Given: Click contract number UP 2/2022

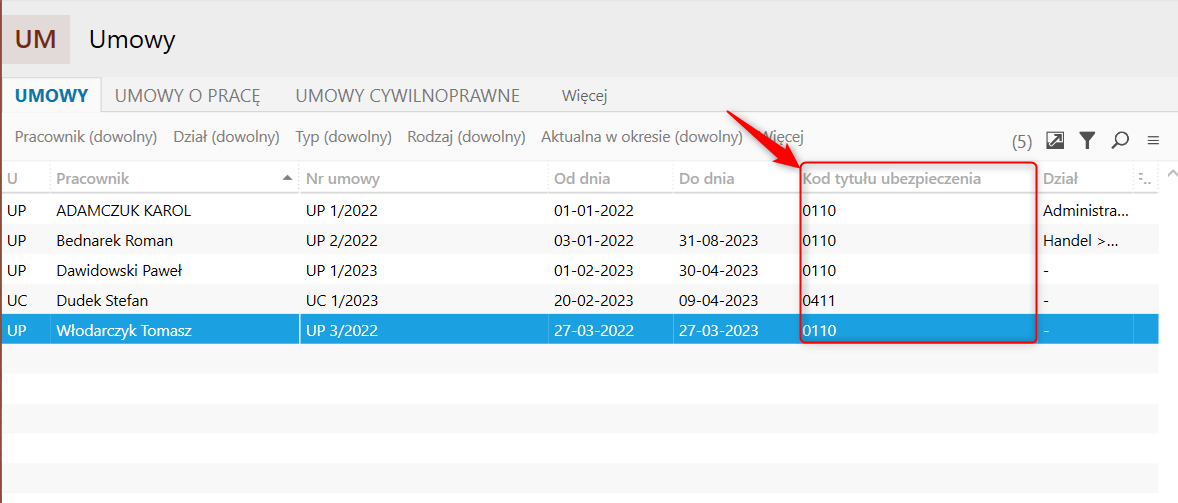Looking at the screenshot, I should point(341,241).
